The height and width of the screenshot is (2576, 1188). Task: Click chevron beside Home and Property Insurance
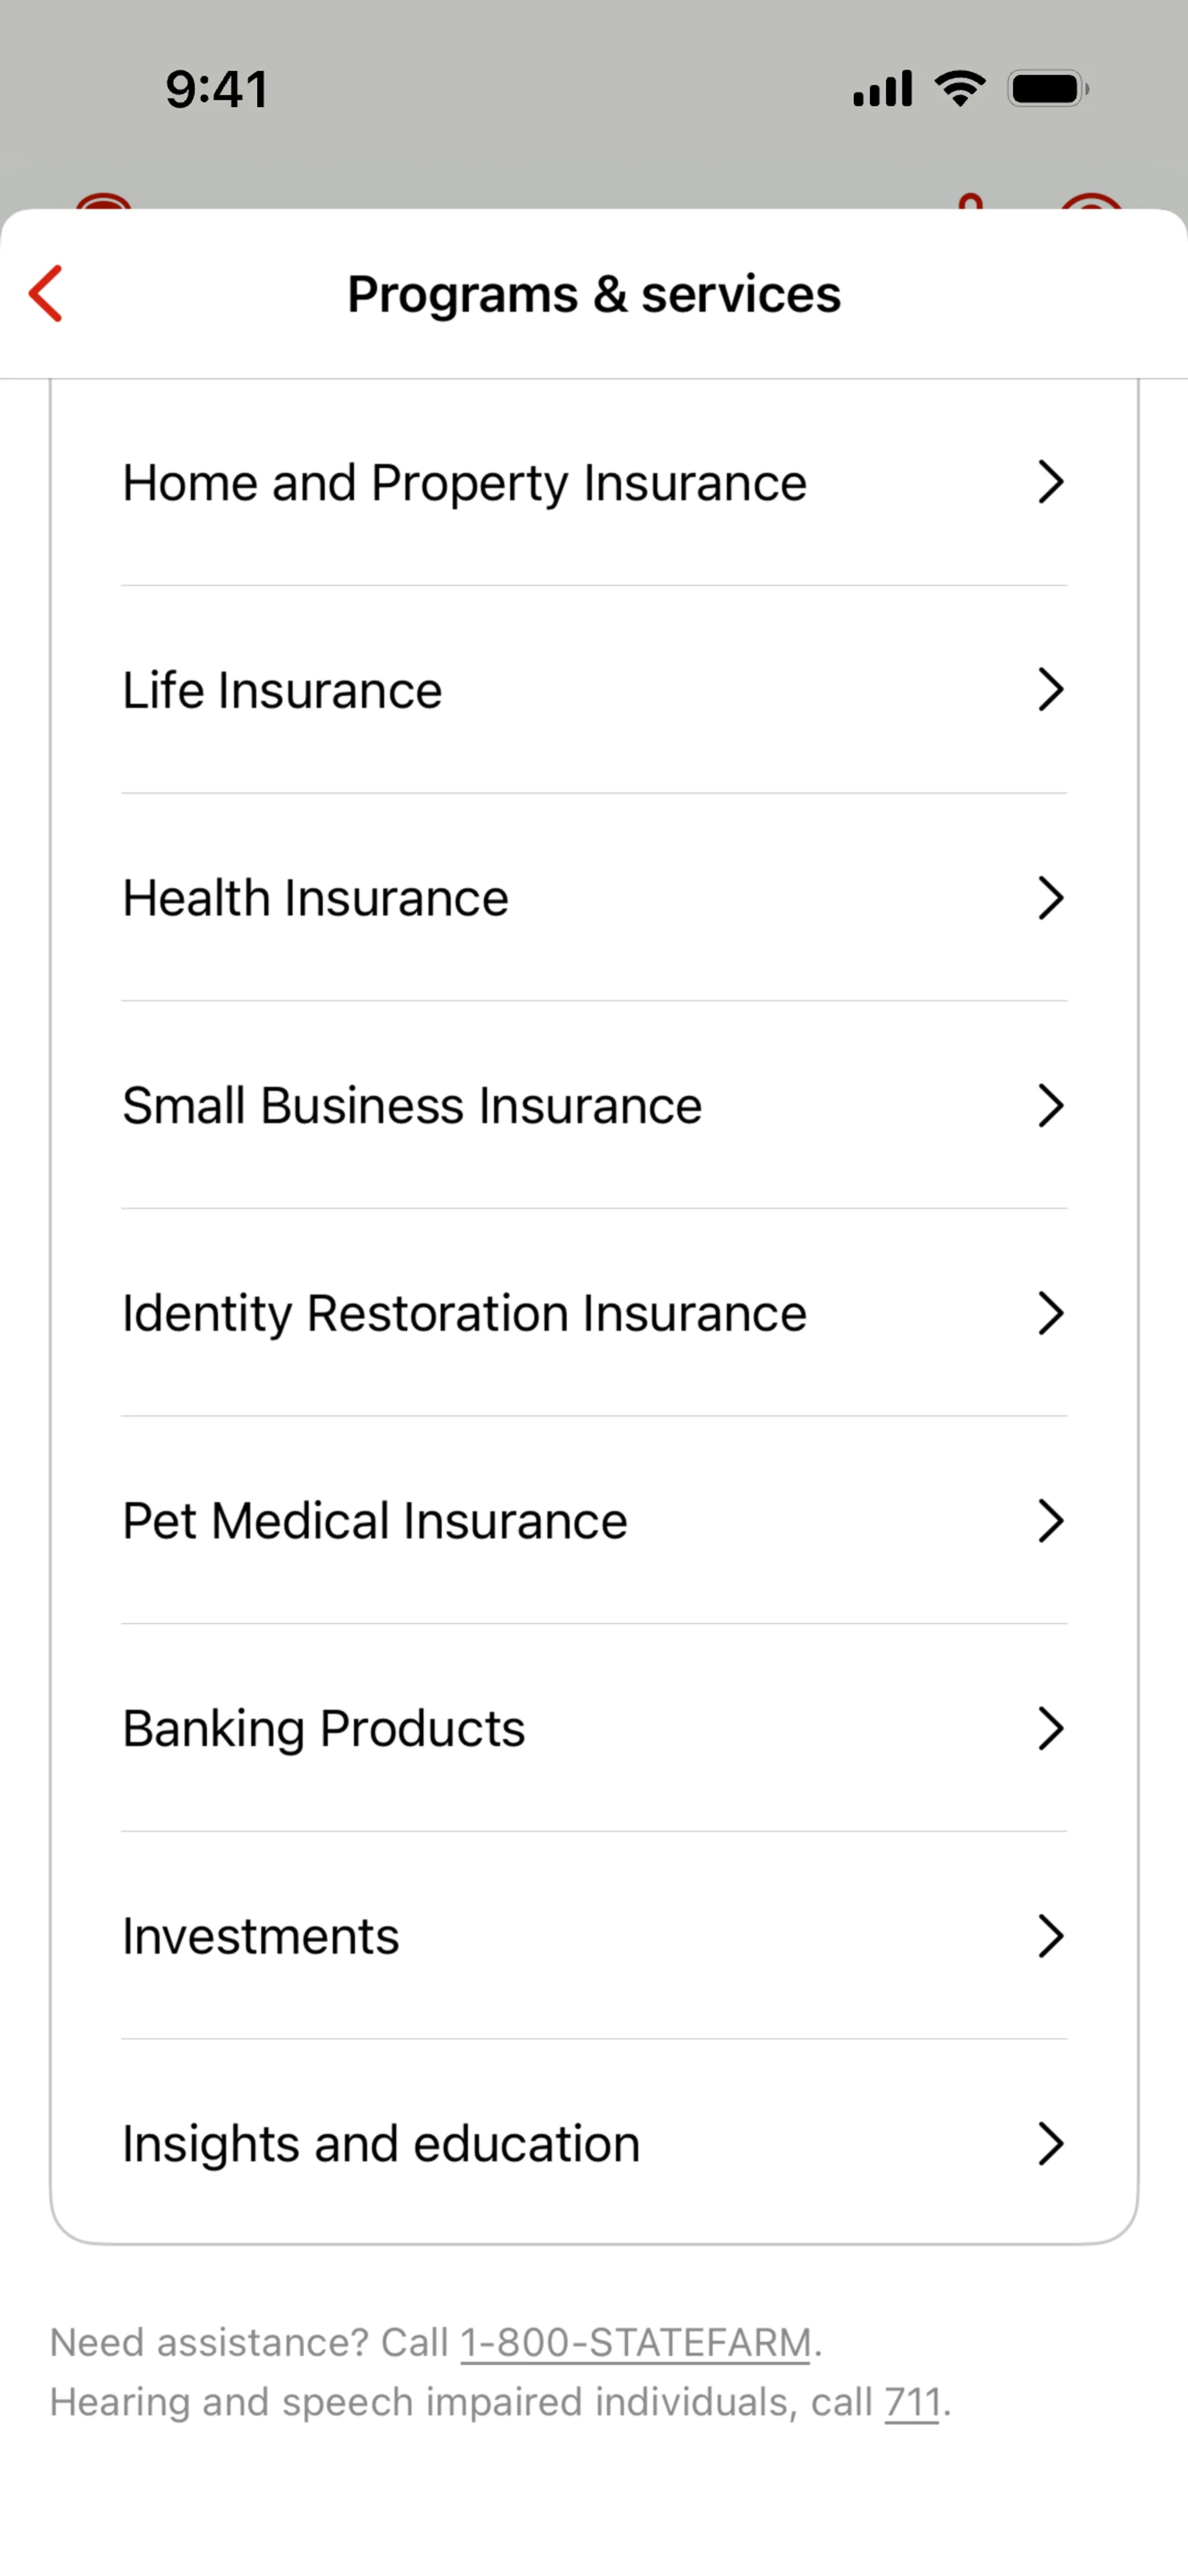point(1049,482)
